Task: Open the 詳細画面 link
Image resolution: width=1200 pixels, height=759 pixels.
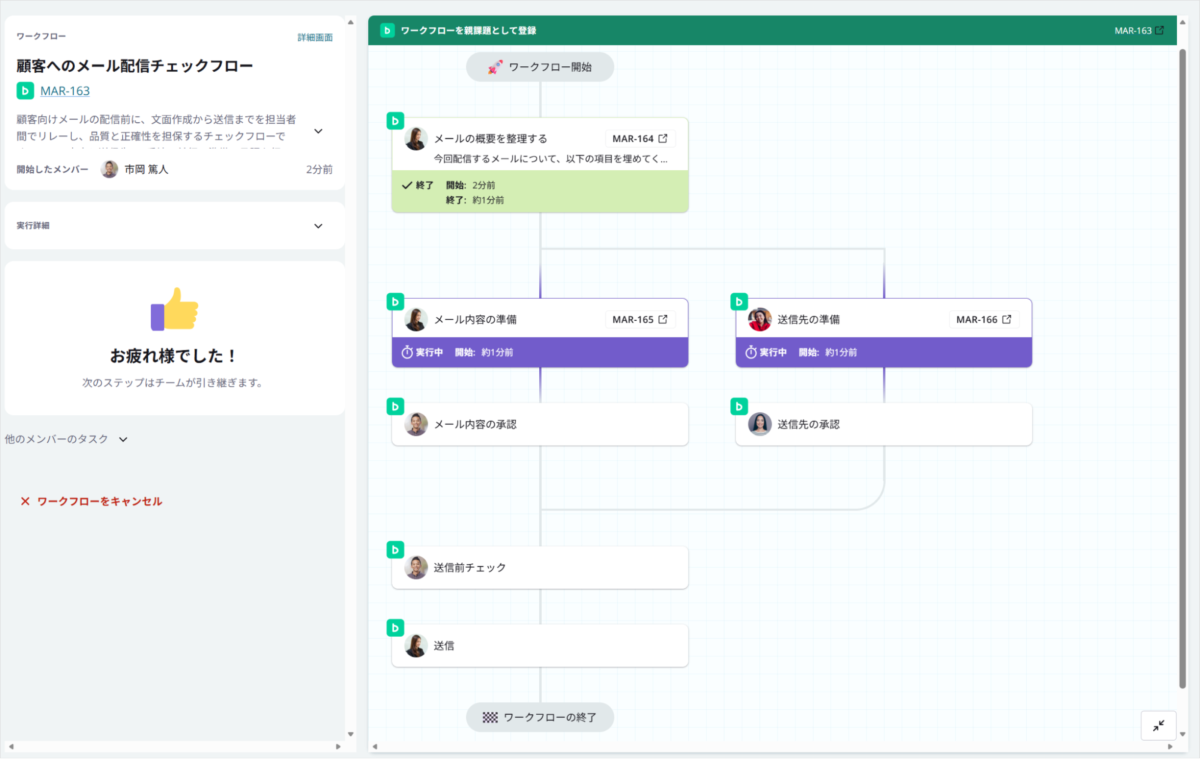Action: [x=315, y=37]
